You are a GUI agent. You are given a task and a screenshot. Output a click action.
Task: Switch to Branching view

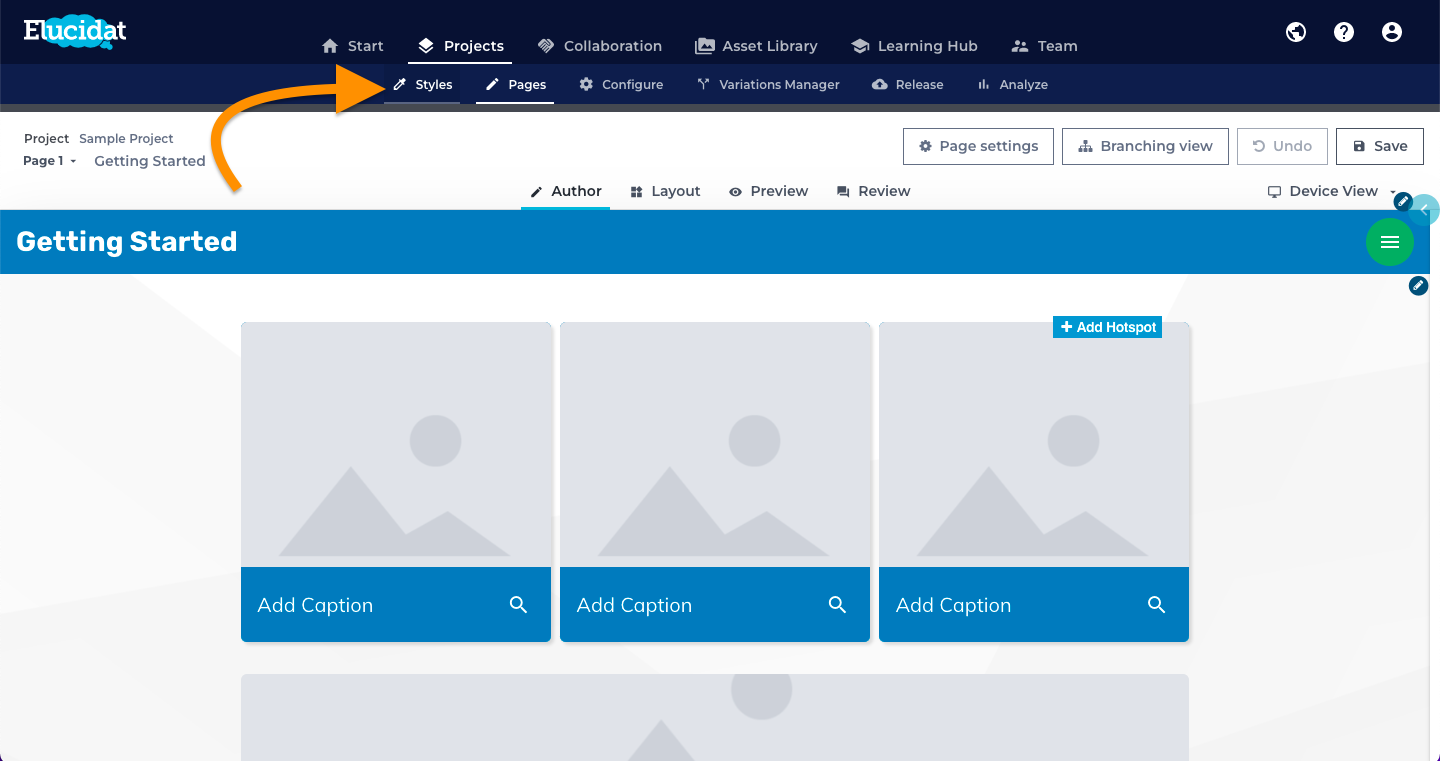1145,146
